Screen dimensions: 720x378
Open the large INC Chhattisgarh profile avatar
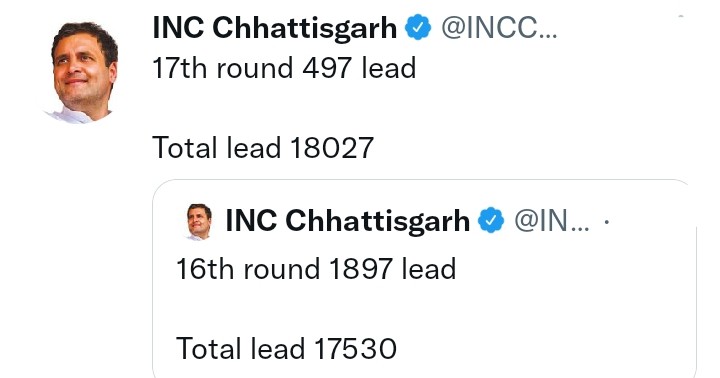pos(82,73)
